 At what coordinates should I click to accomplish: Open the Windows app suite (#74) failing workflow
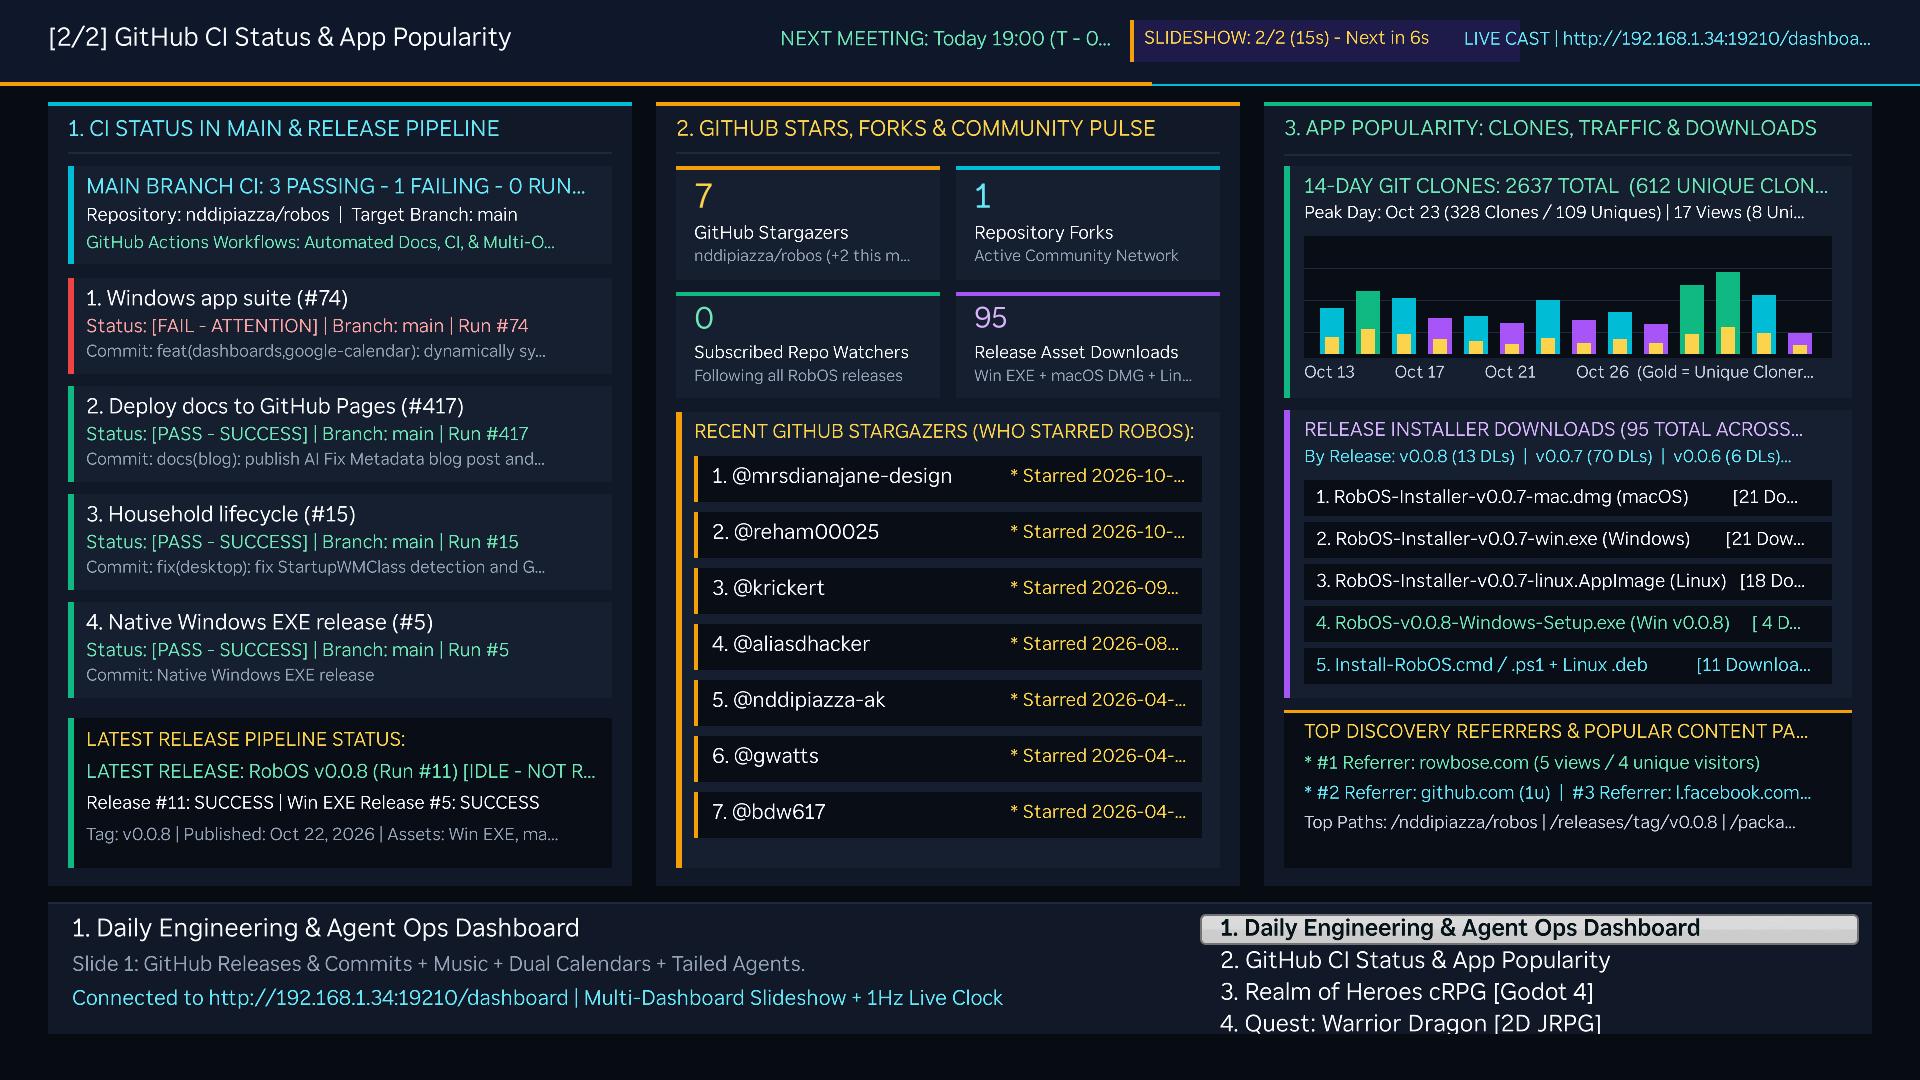point(340,325)
